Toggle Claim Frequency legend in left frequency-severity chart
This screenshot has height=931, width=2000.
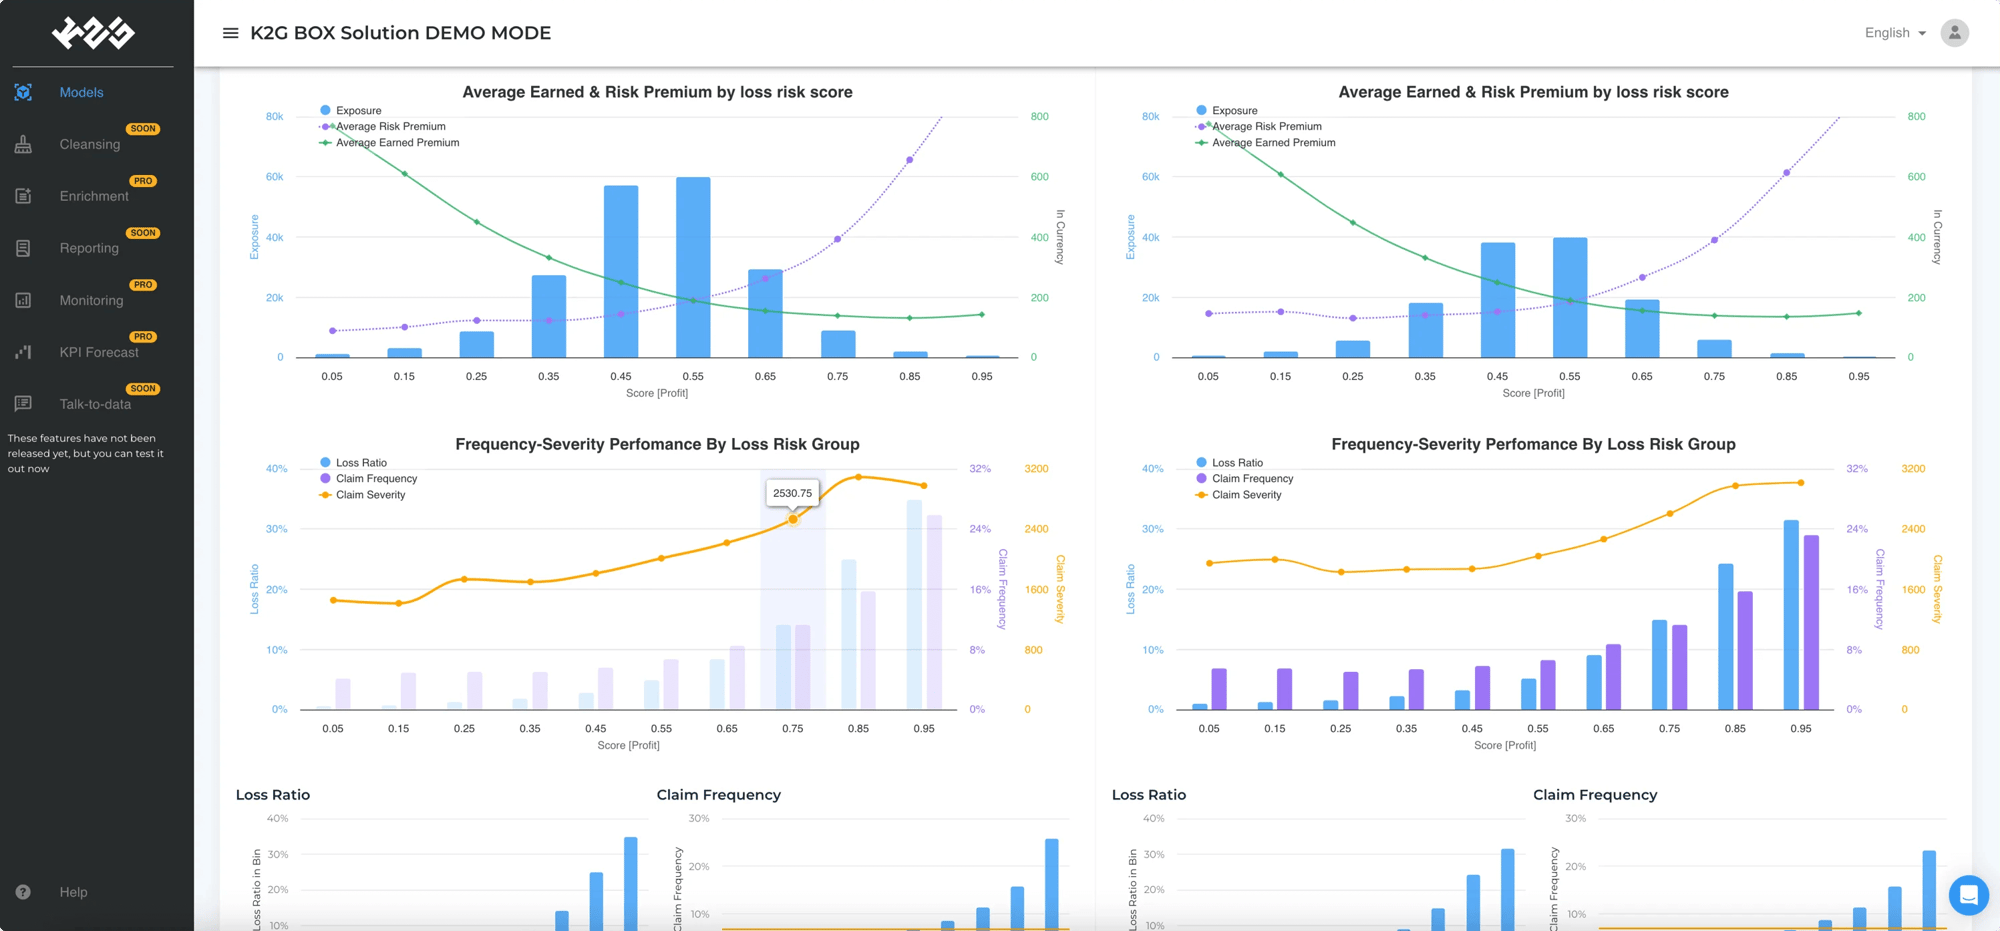369,478
